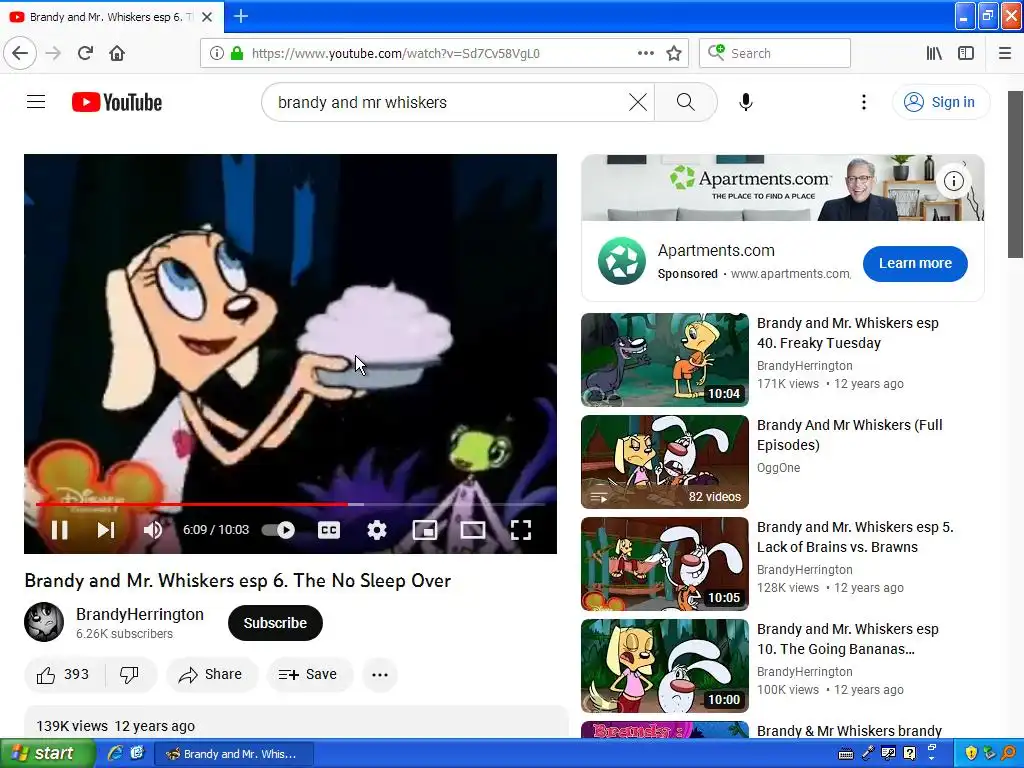Go to browser home page

tap(117, 53)
